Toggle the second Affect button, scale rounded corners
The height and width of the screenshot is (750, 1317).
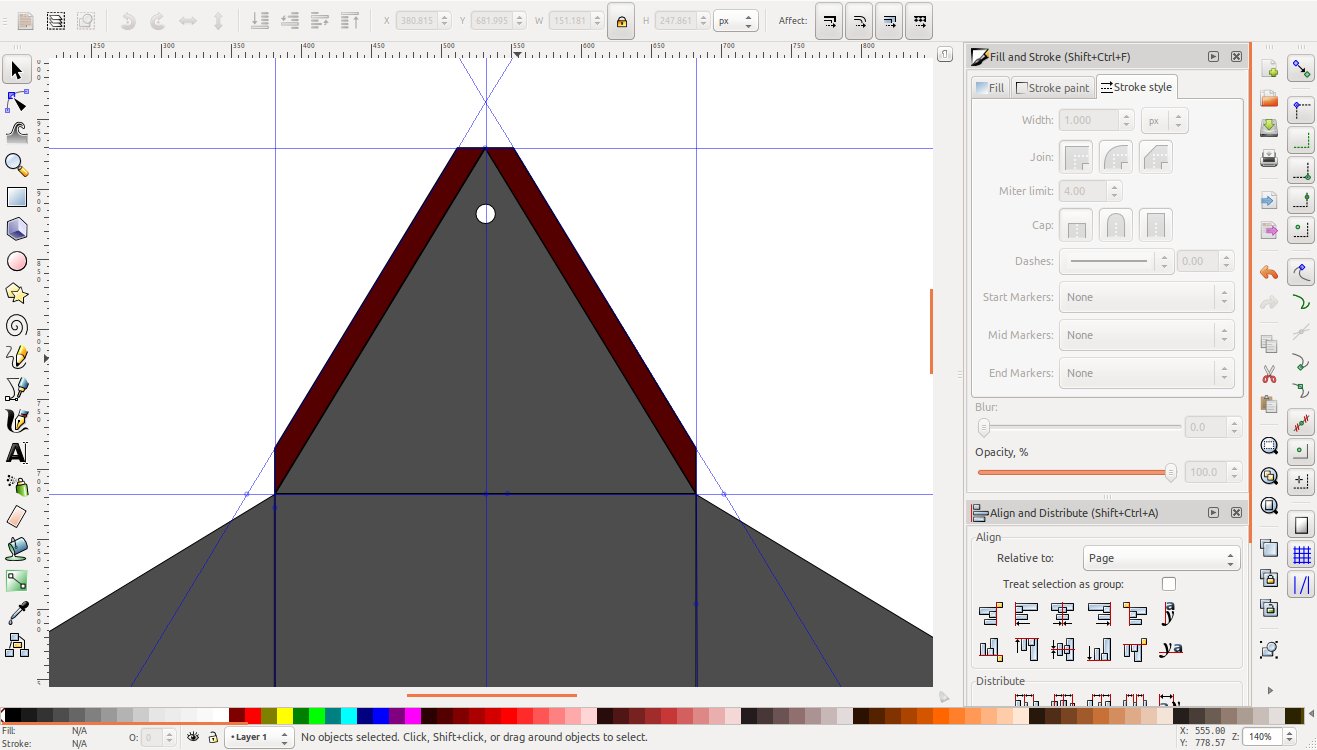(x=859, y=21)
